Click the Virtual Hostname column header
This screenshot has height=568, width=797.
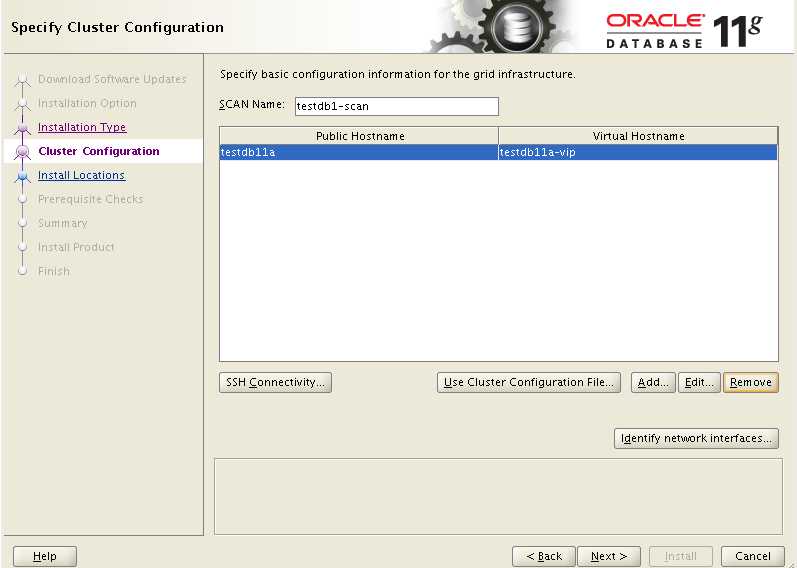[x=638, y=136]
